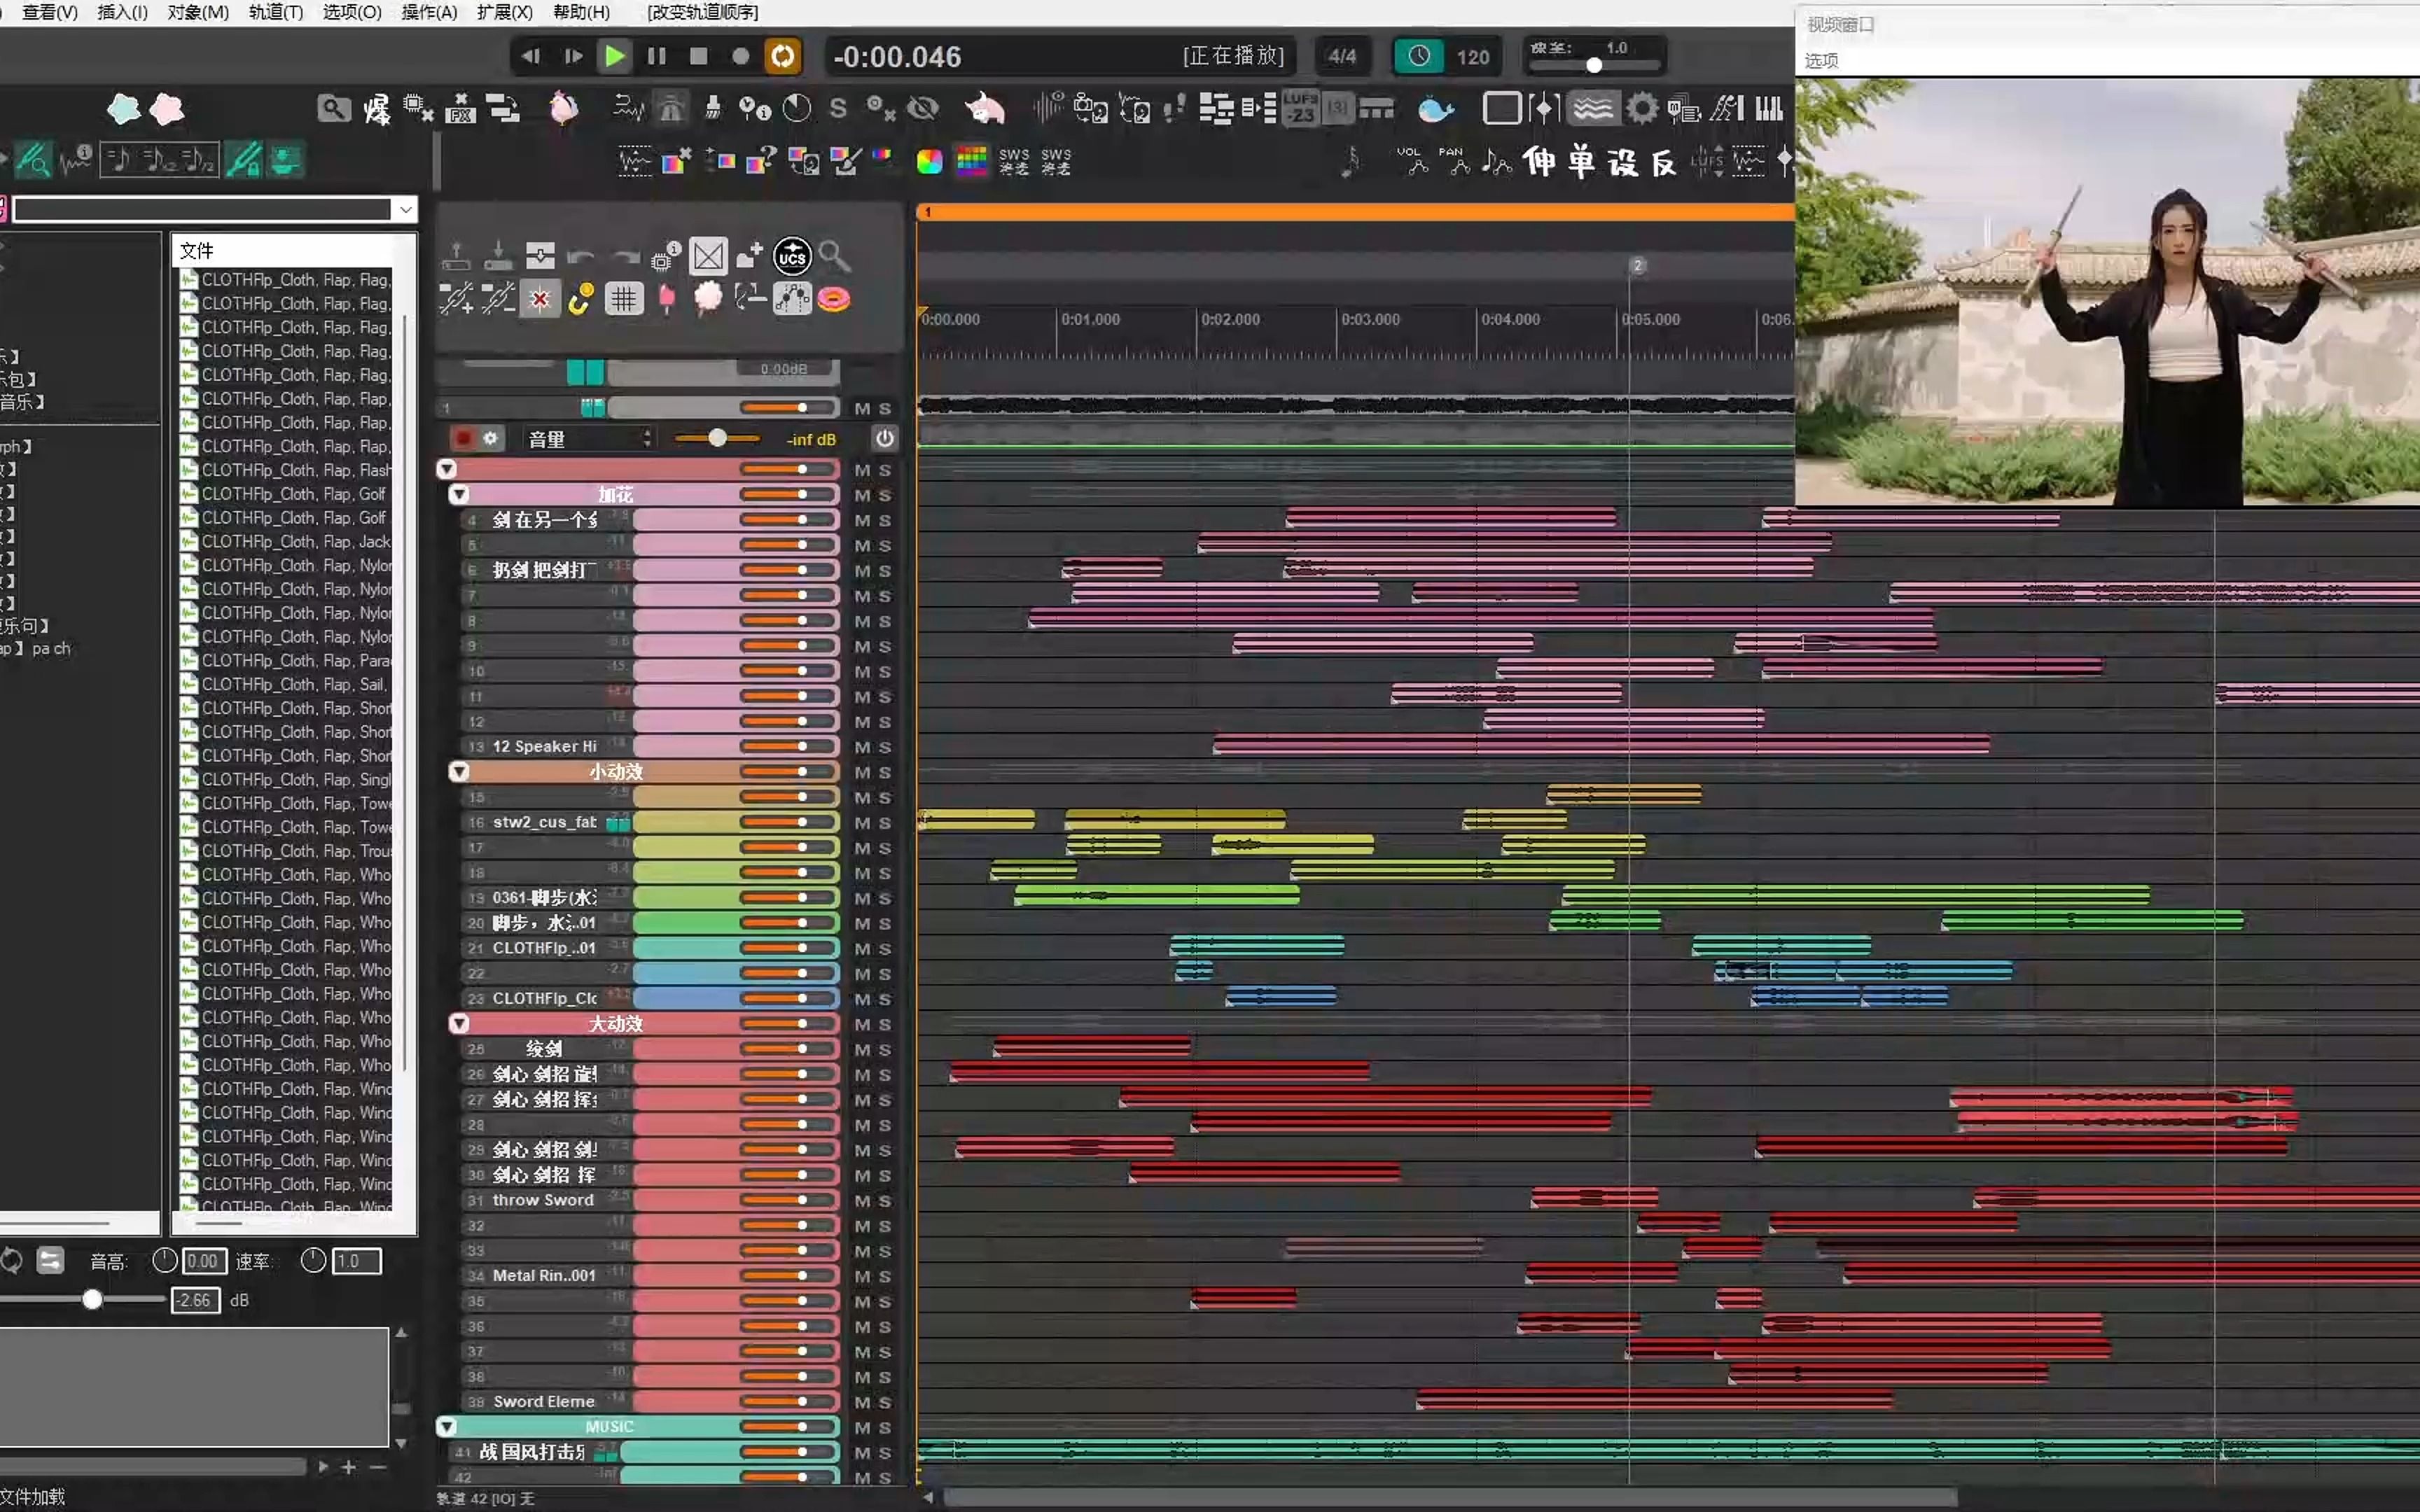Mute the throw Sword track
Screen dimensions: 2420x1512
[862, 1201]
